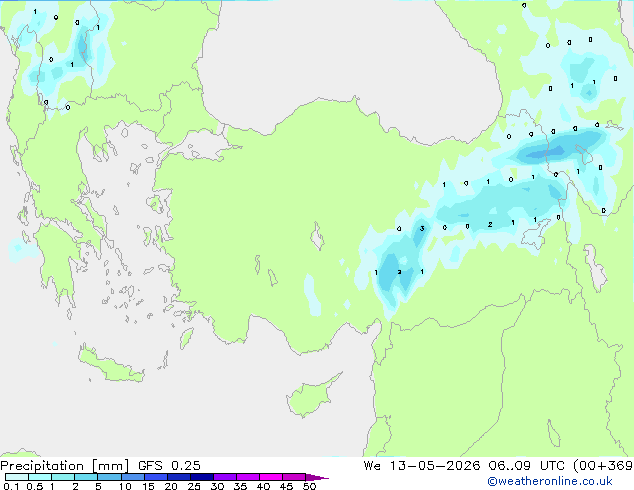
Task: Select the 45 mm legend color swatch
Action: point(294,477)
